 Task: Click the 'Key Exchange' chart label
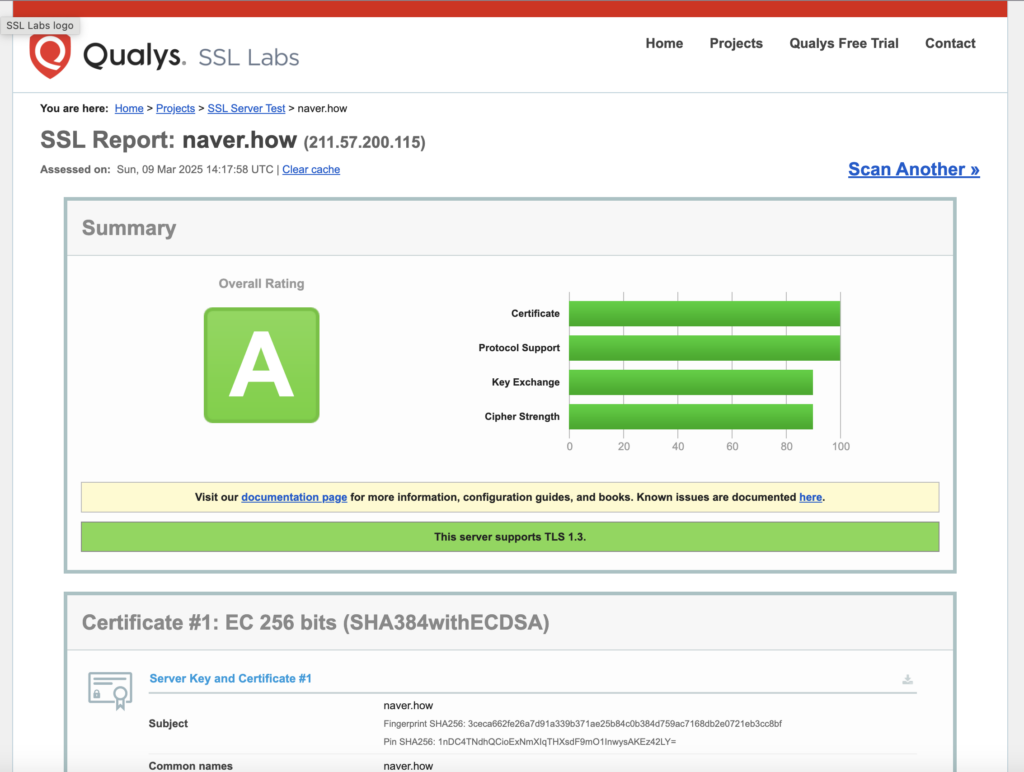point(525,382)
